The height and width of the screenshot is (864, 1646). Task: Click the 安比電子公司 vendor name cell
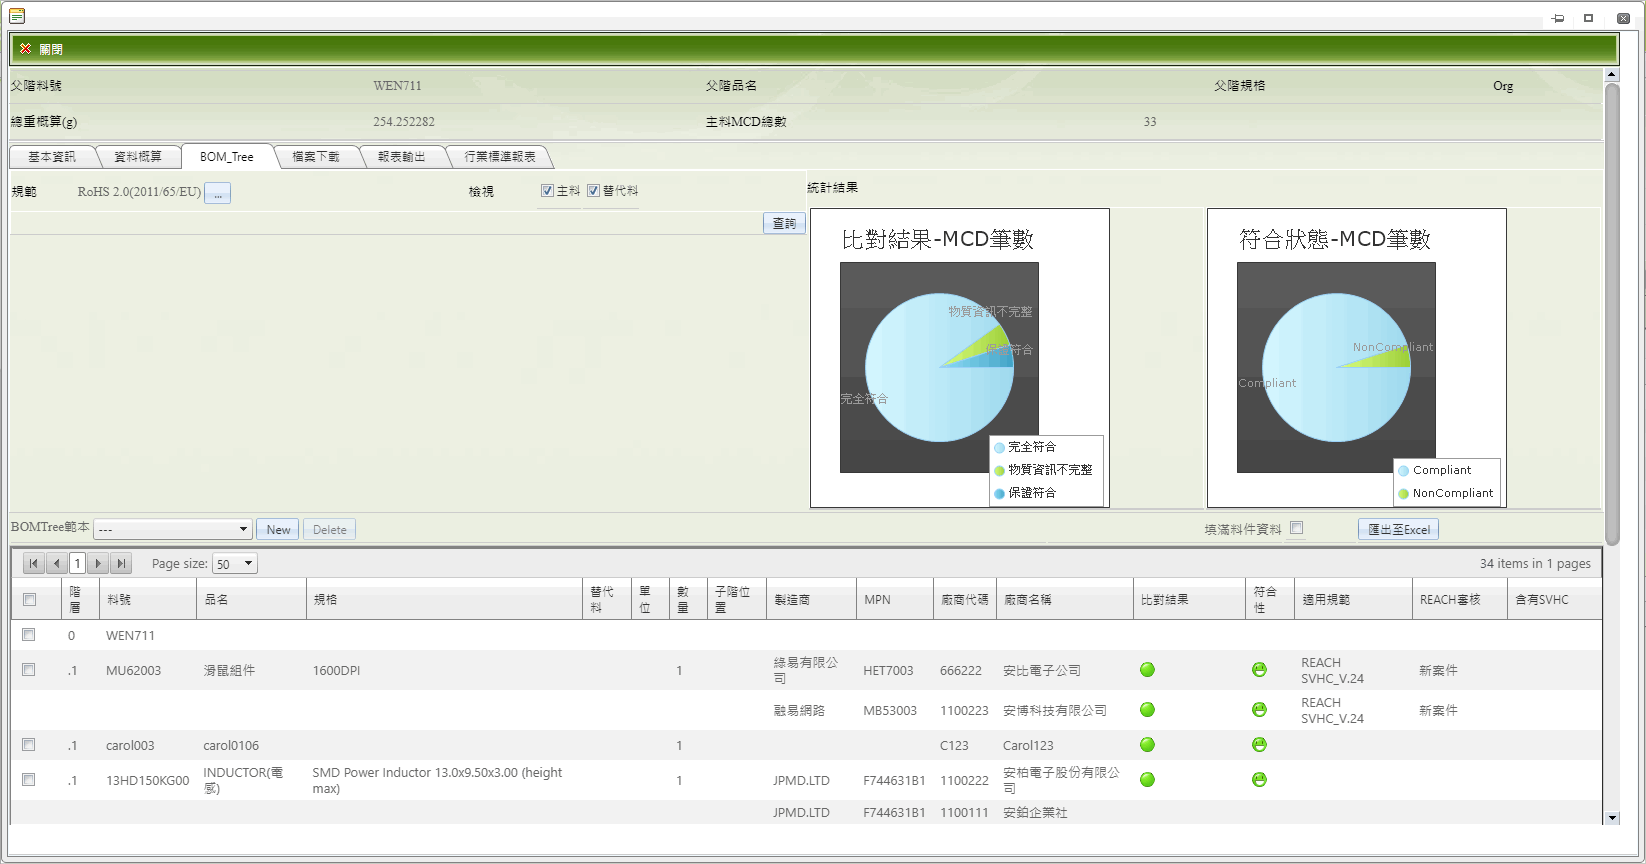1042,671
